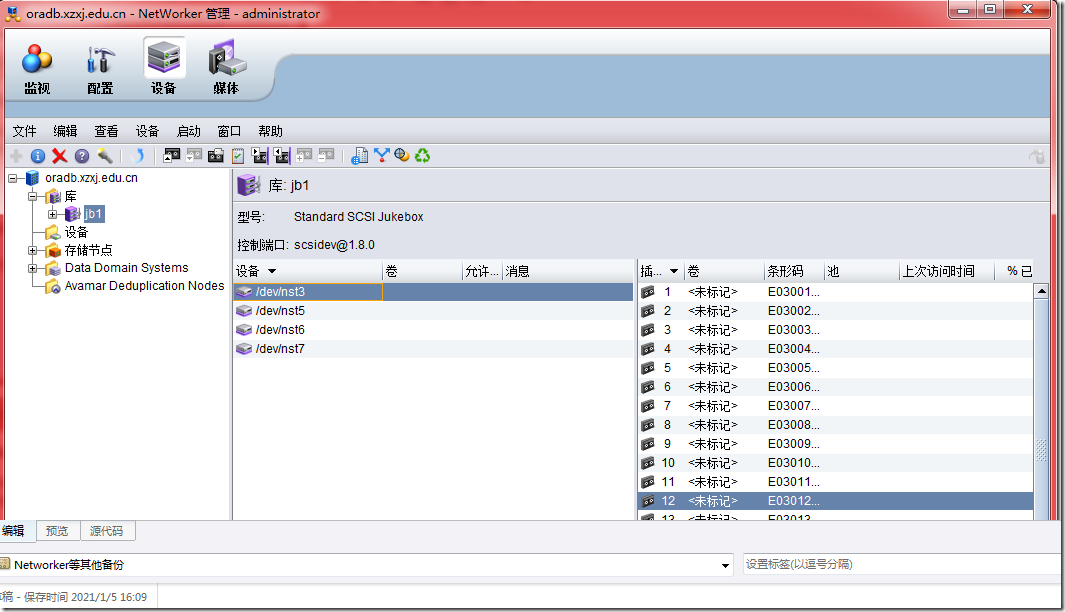Sort by the 插... slot column arrow
This screenshot has width=1065, height=612.
click(674, 271)
